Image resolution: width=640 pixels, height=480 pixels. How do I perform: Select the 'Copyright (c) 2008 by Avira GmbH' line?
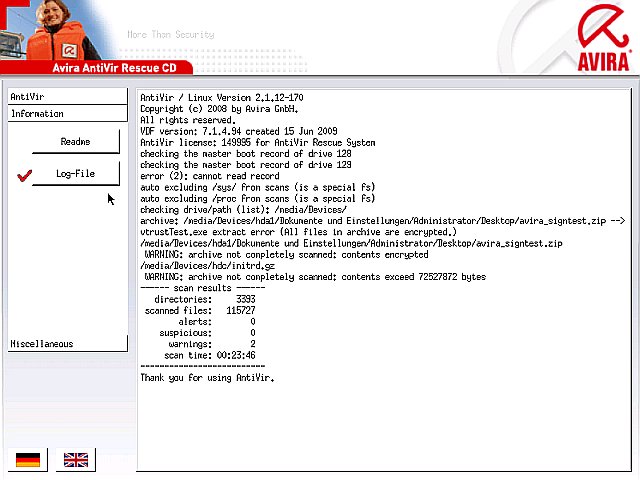click(219, 109)
